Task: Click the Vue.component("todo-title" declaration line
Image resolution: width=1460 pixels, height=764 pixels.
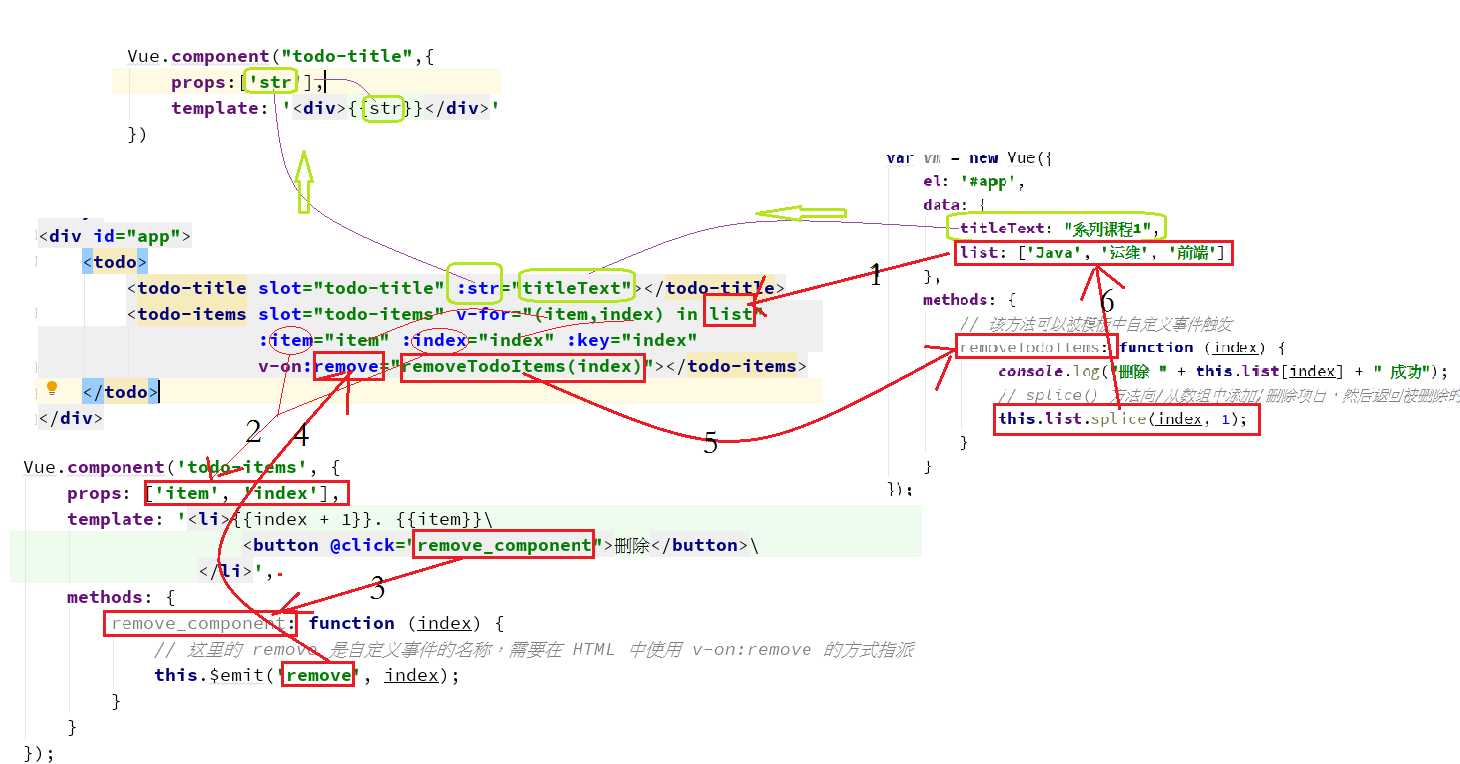Action: click(281, 57)
